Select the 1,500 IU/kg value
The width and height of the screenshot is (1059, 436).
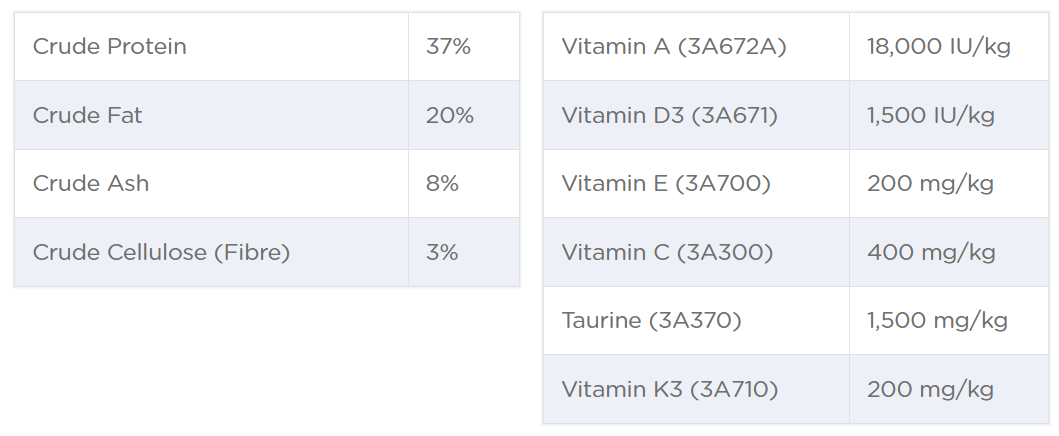[x=931, y=115]
